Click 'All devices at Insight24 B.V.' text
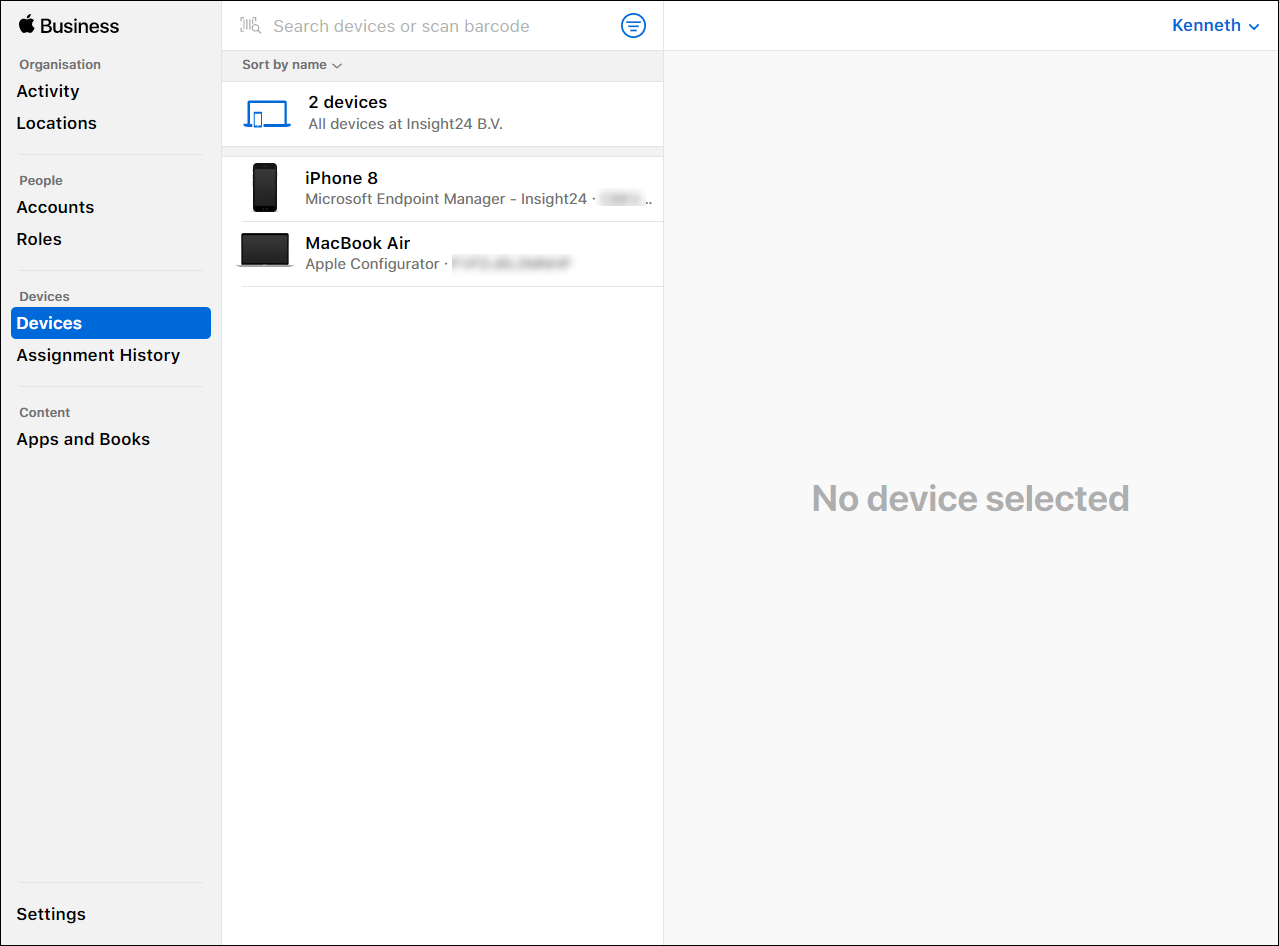Image resolution: width=1279 pixels, height=946 pixels. click(405, 125)
